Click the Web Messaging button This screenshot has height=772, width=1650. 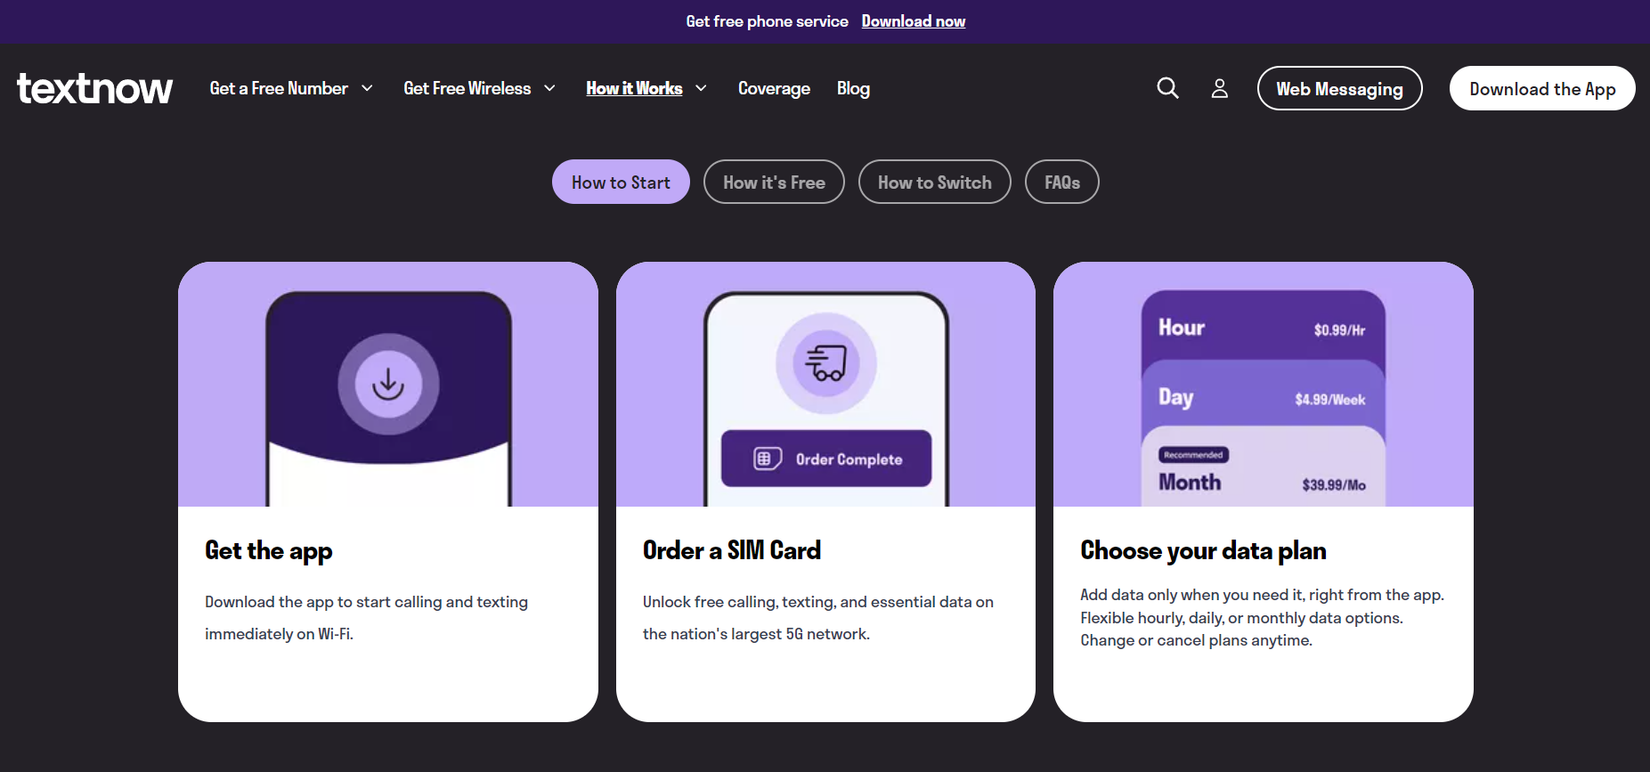1339,88
